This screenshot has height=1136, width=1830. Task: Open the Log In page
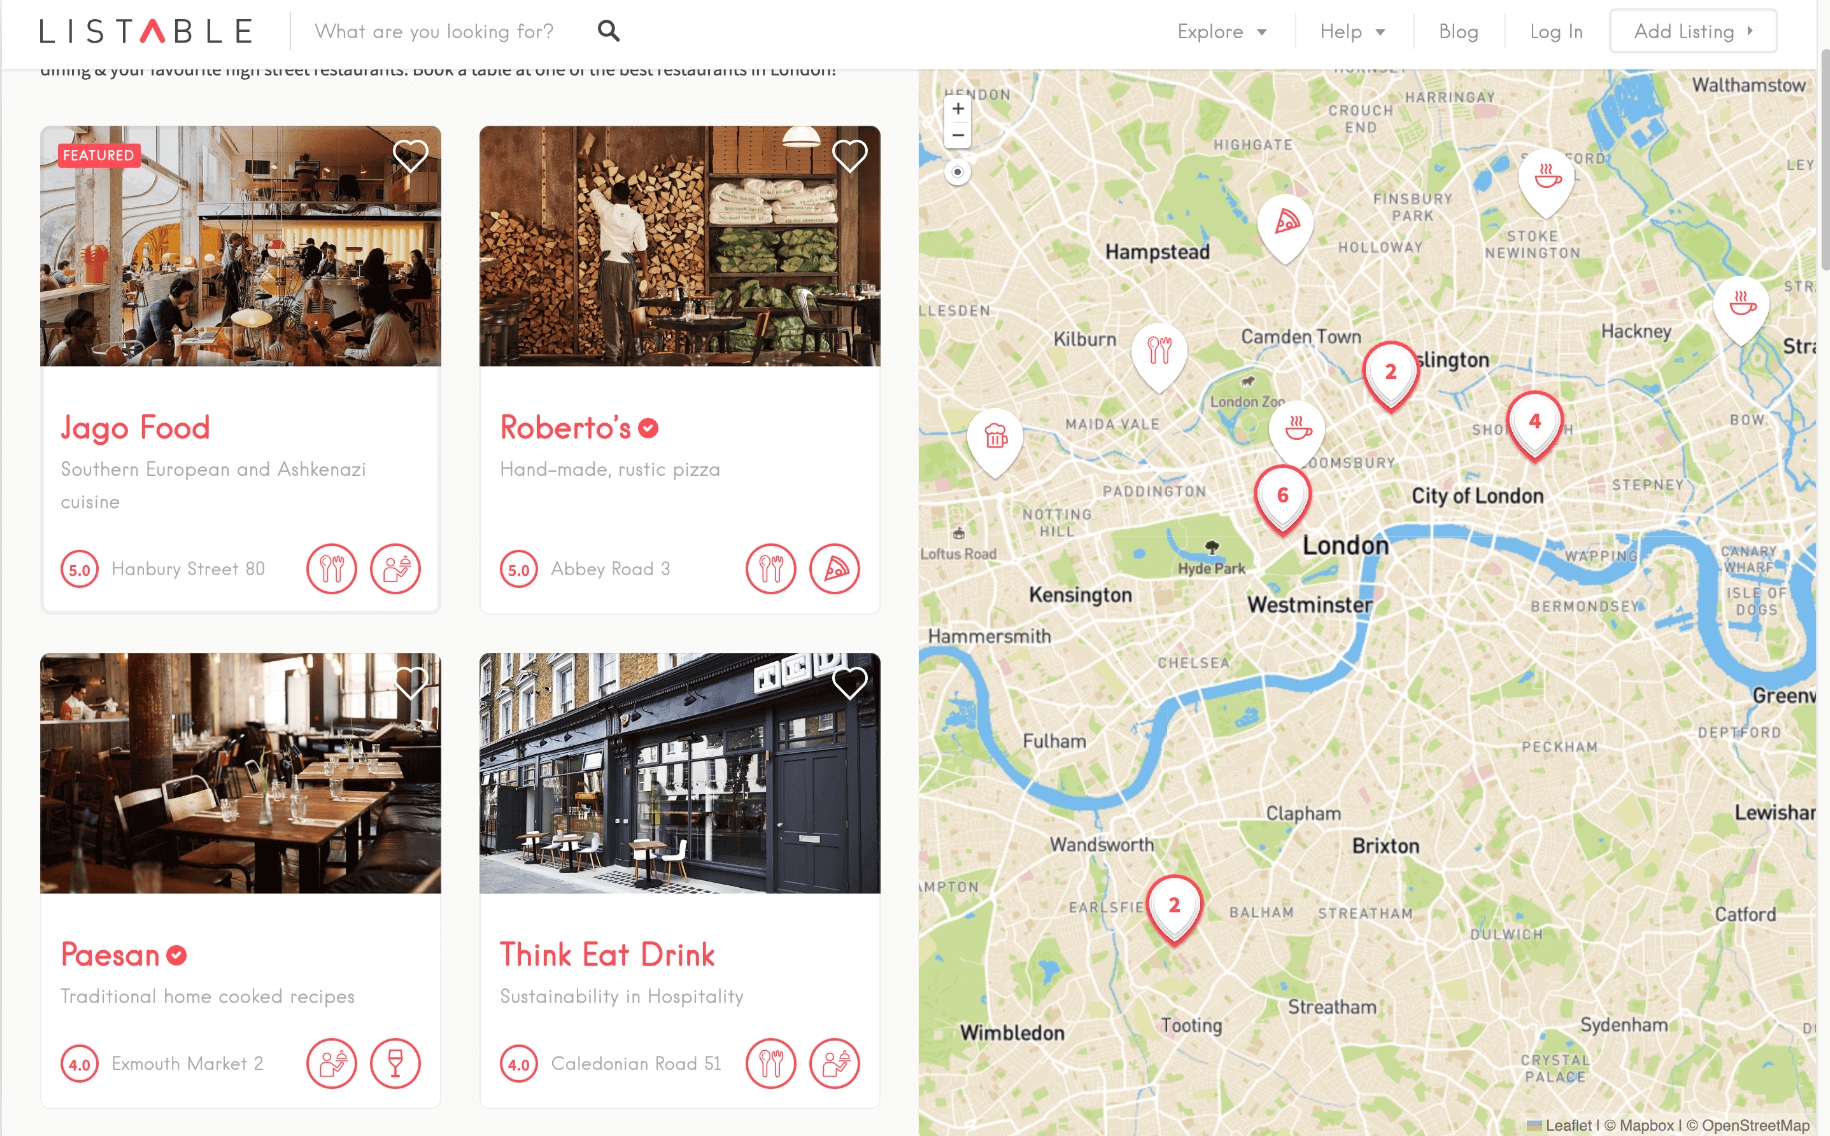1556,32
